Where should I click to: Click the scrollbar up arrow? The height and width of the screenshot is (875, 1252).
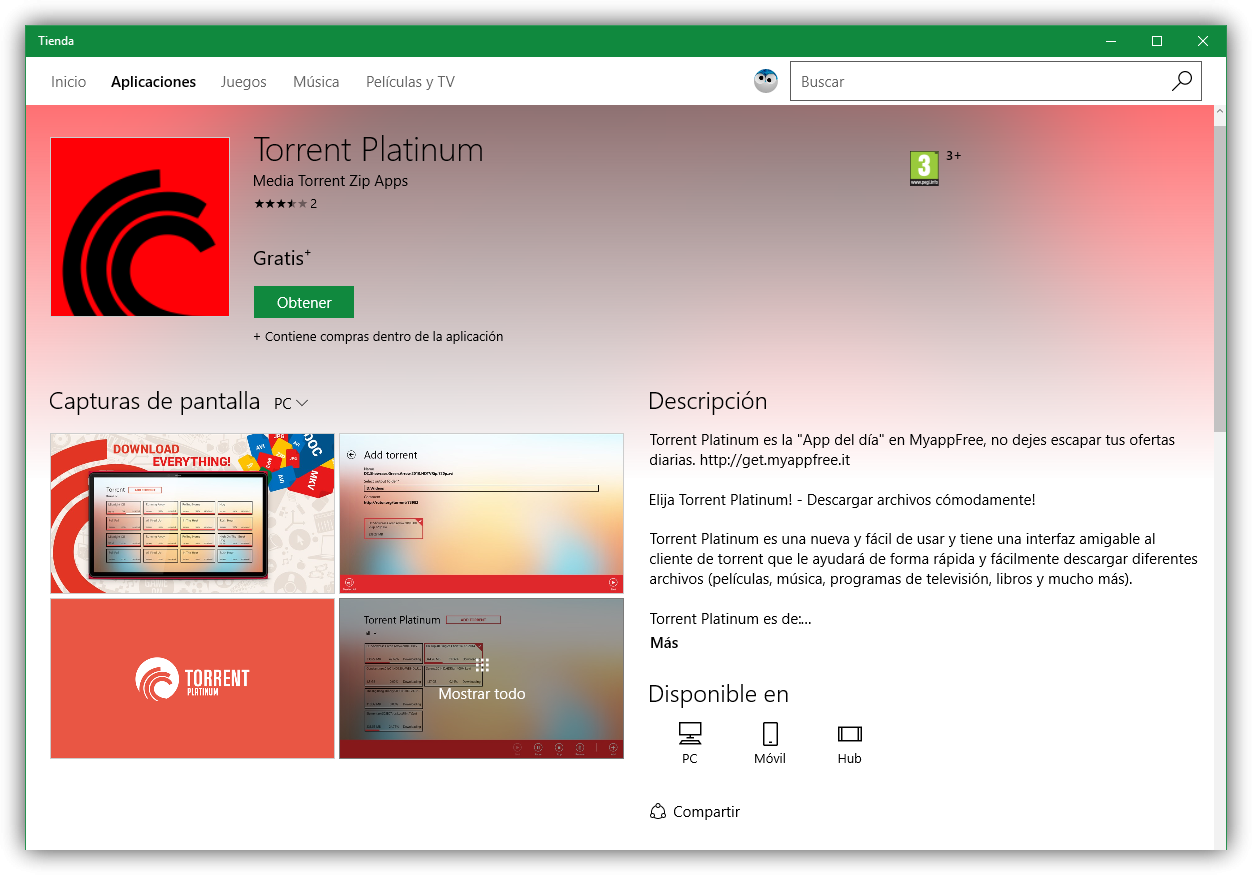coord(1219,114)
